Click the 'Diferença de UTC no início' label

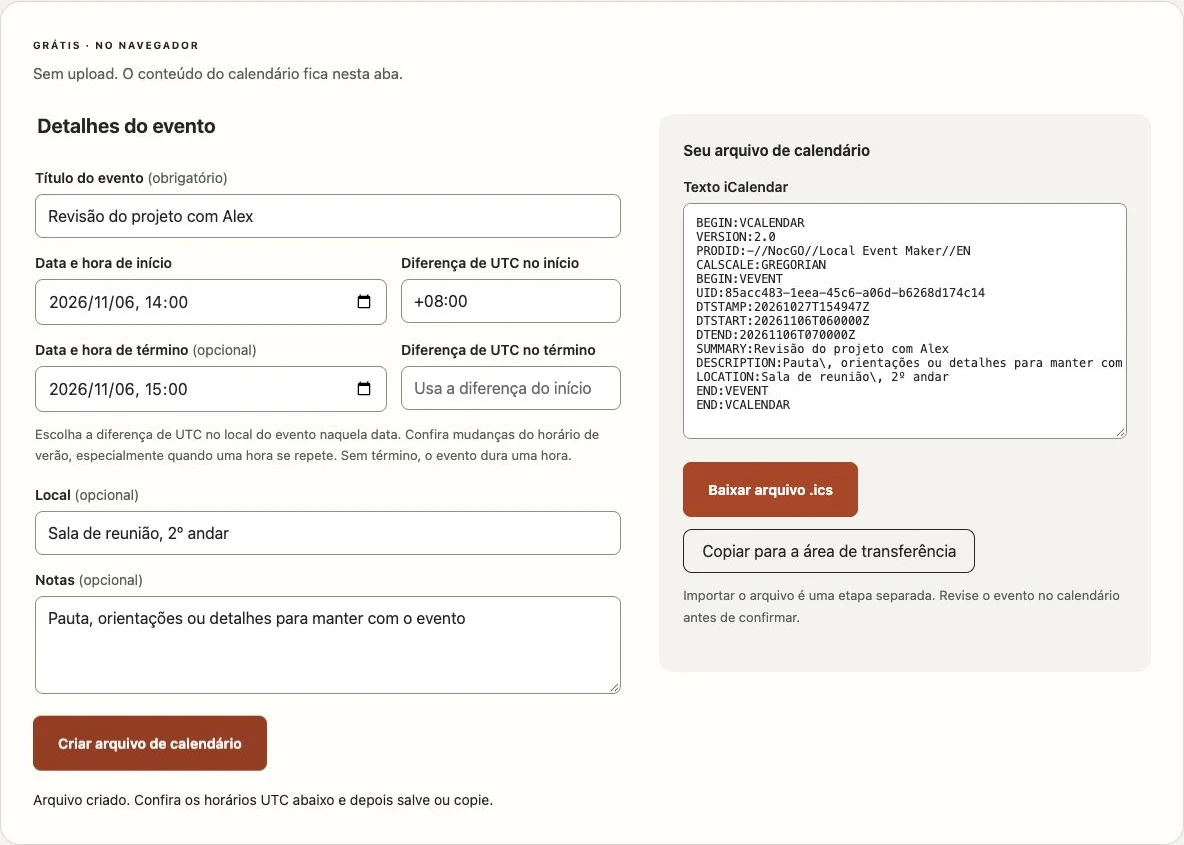(490, 264)
